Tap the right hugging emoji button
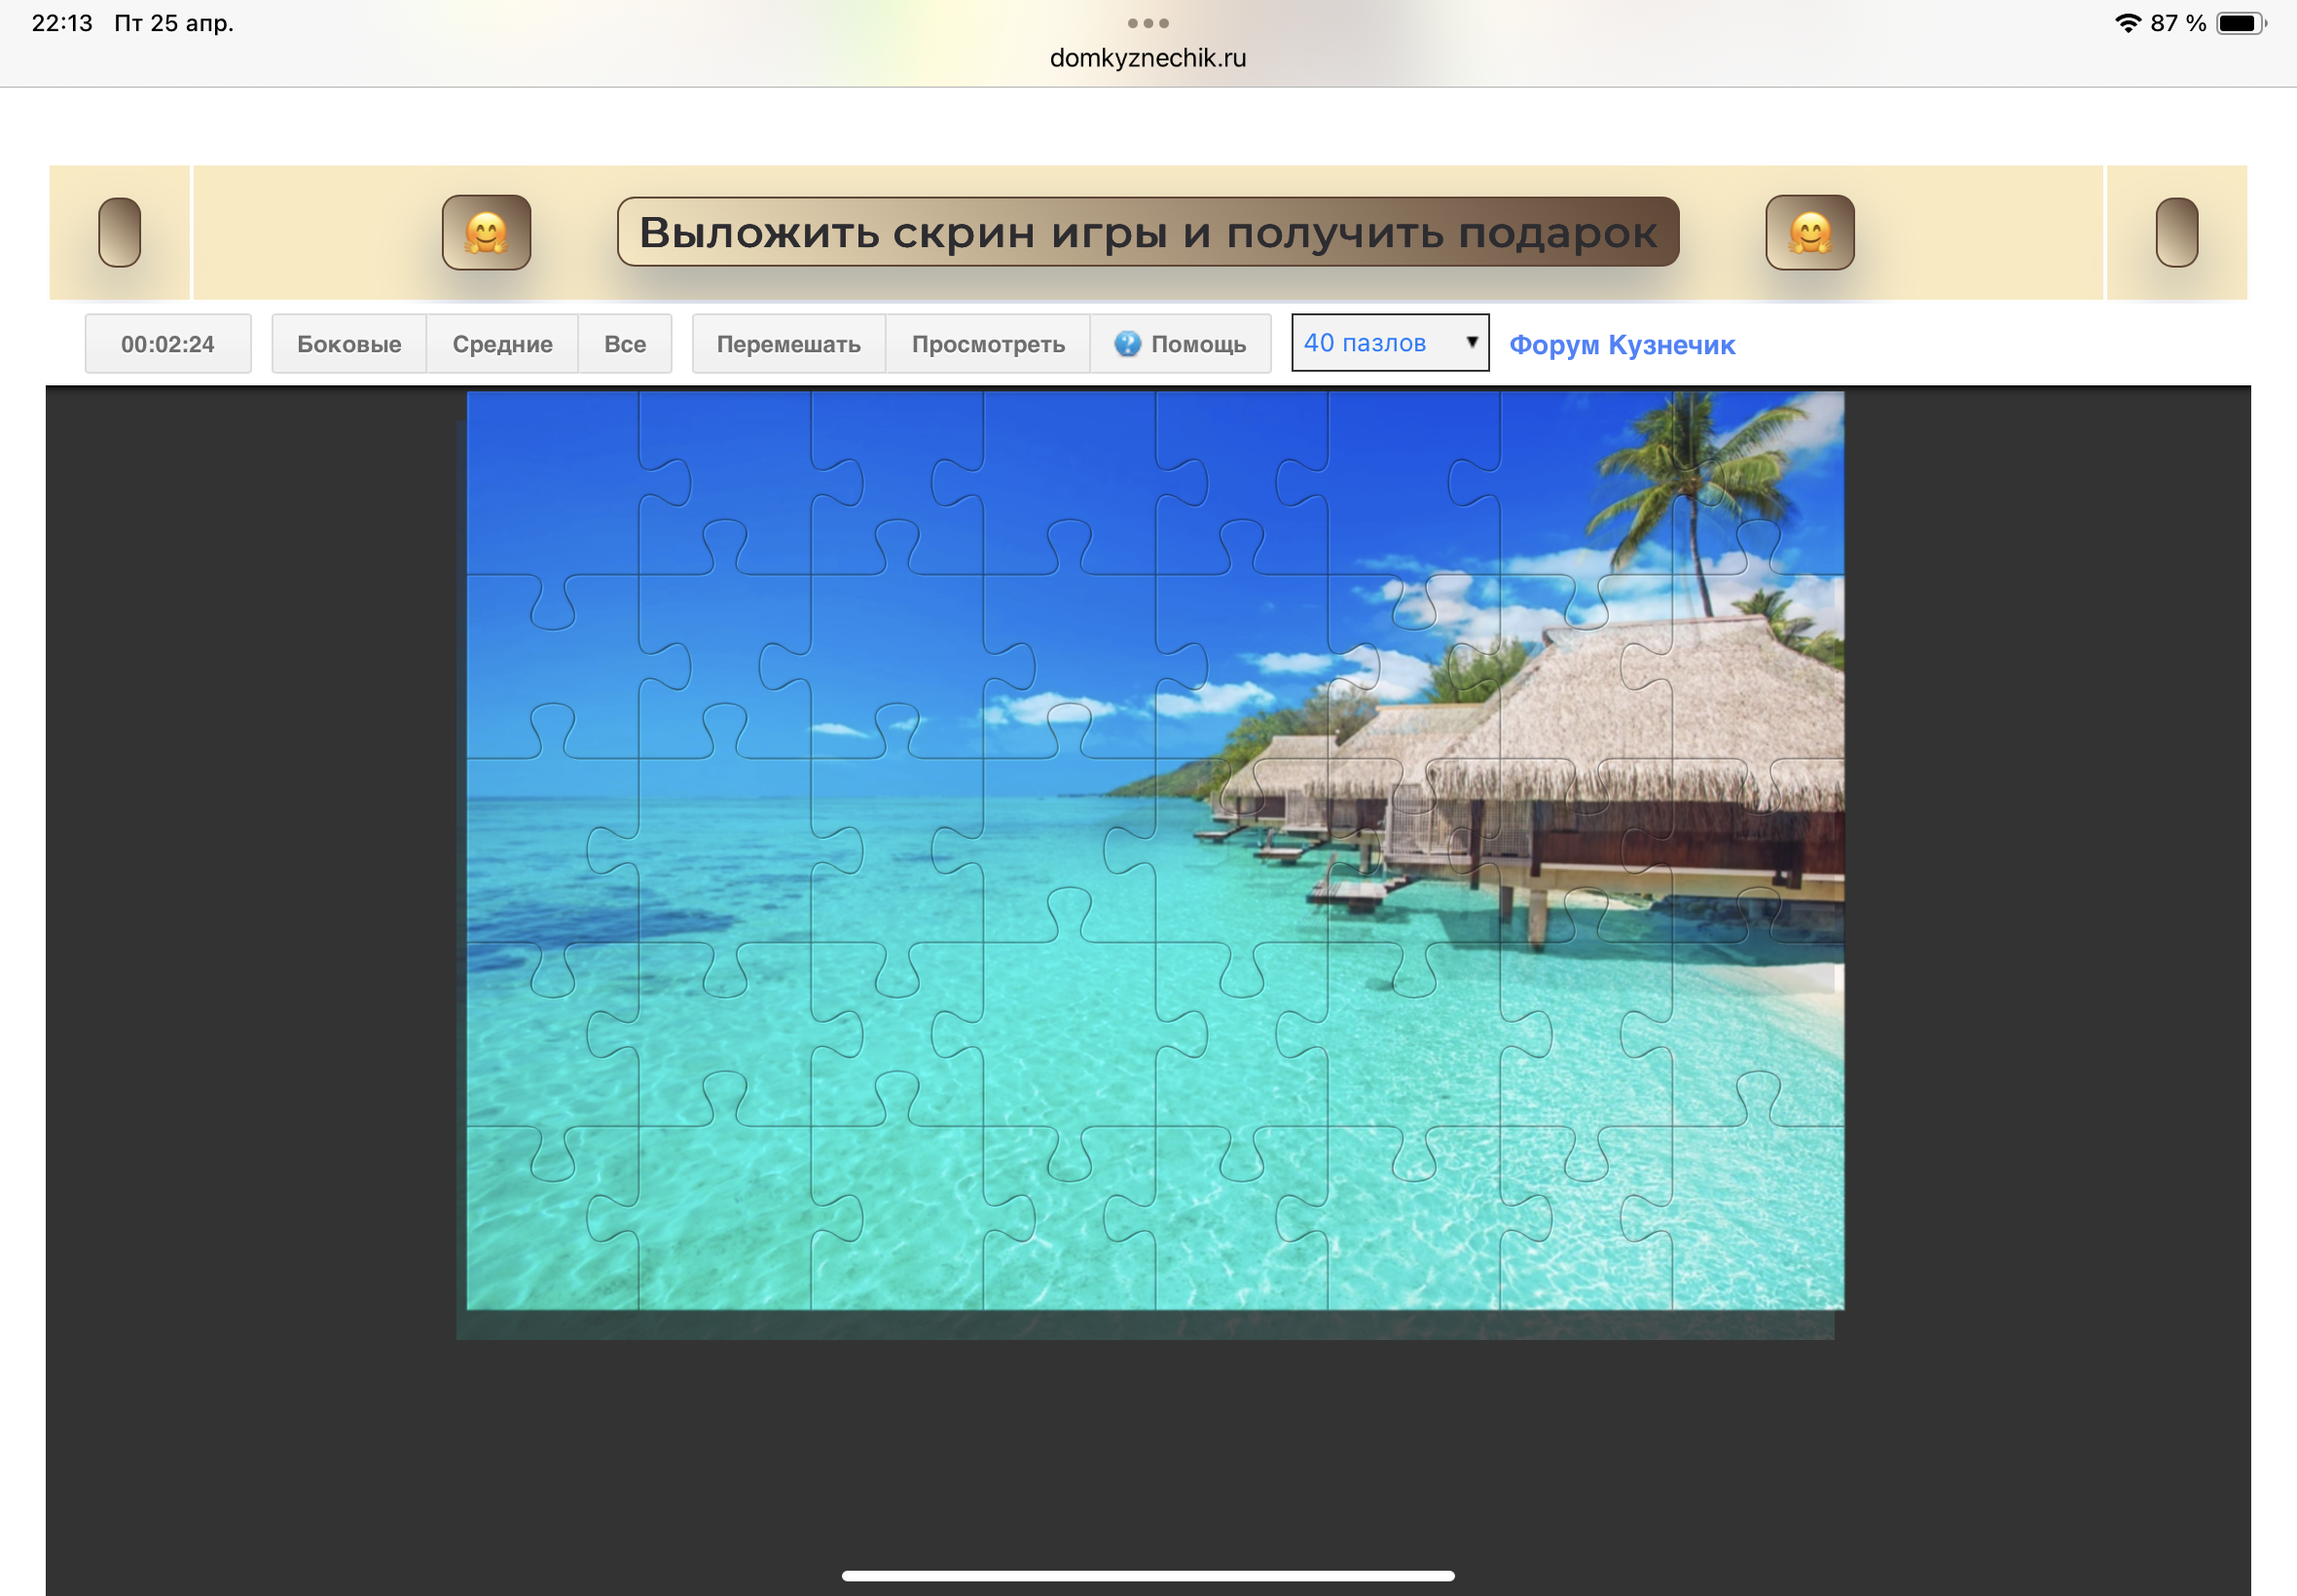Screen dimensions: 2297x1596 tap(1809, 232)
